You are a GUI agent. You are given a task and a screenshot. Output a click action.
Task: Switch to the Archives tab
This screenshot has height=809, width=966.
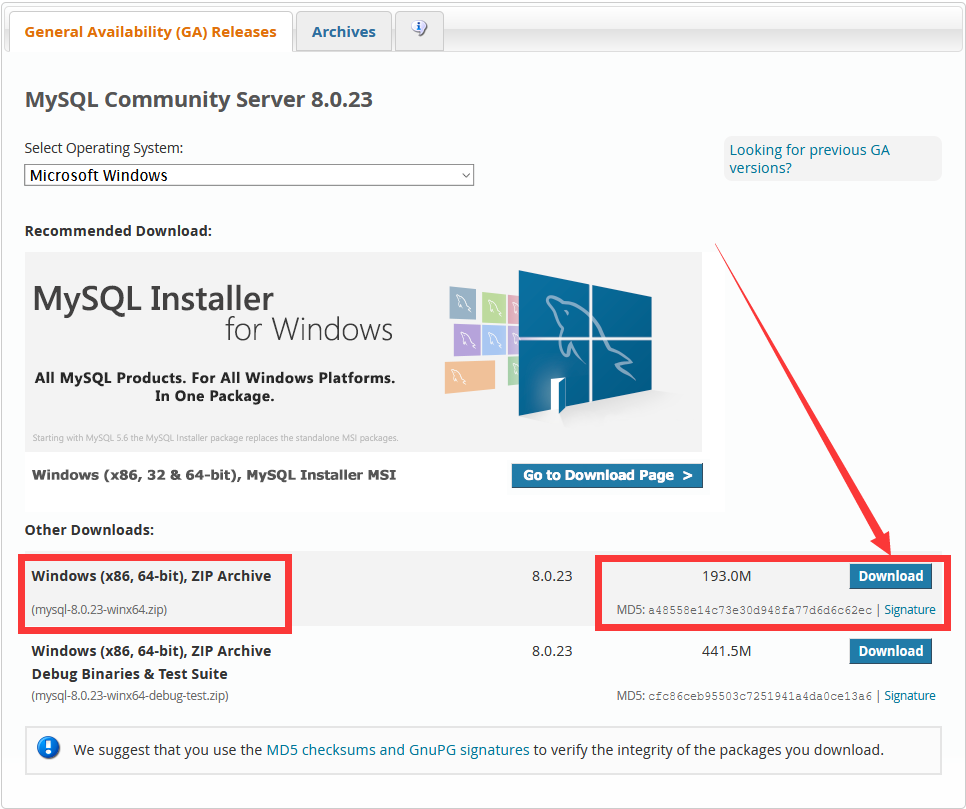pos(343,31)
